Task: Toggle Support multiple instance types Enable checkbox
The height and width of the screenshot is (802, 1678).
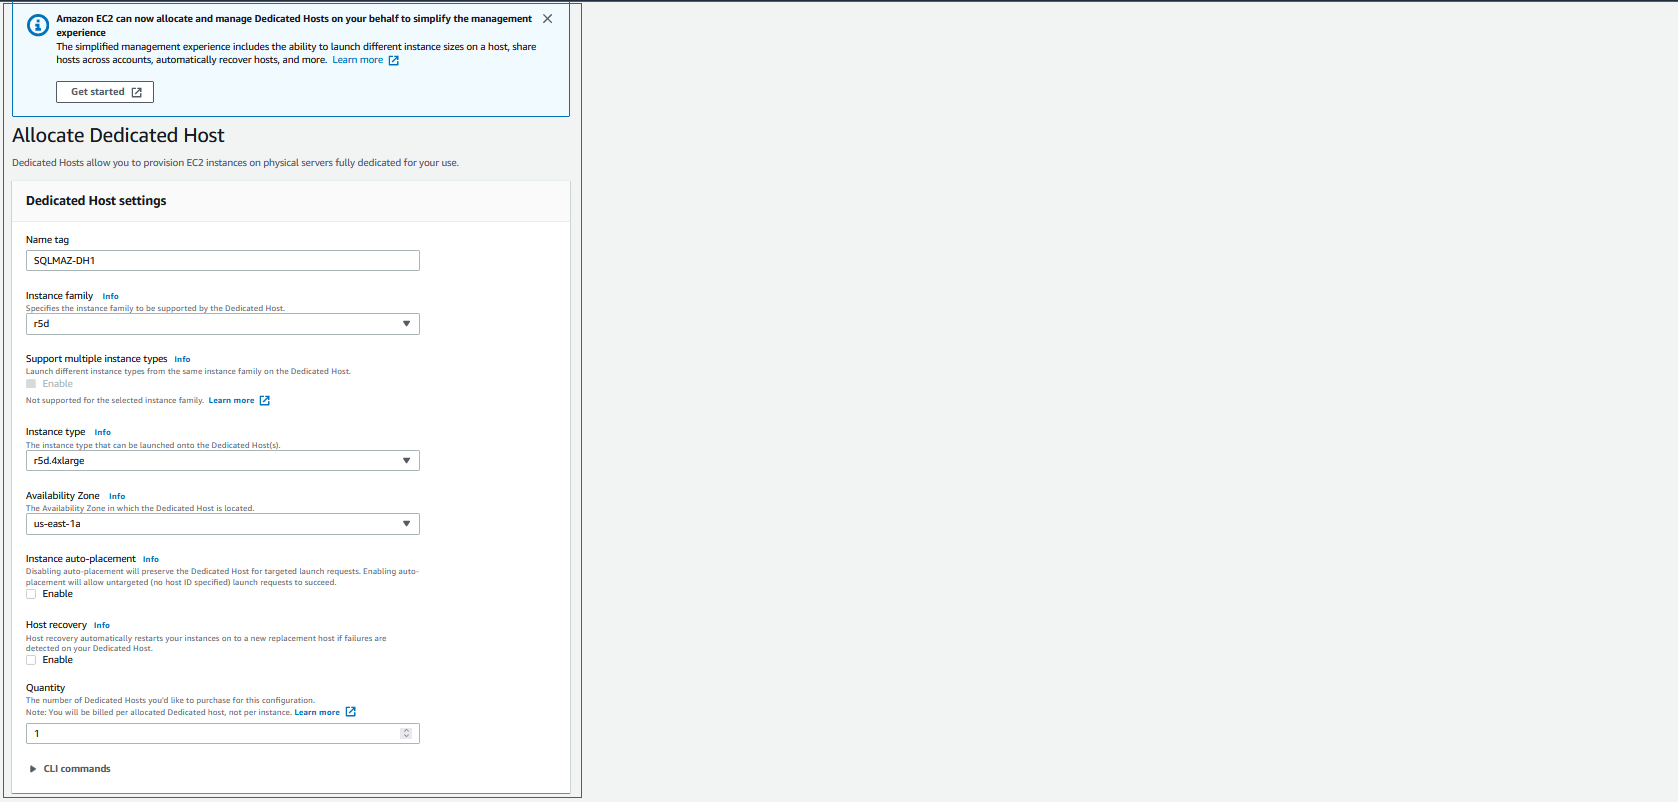Action: 31,384
